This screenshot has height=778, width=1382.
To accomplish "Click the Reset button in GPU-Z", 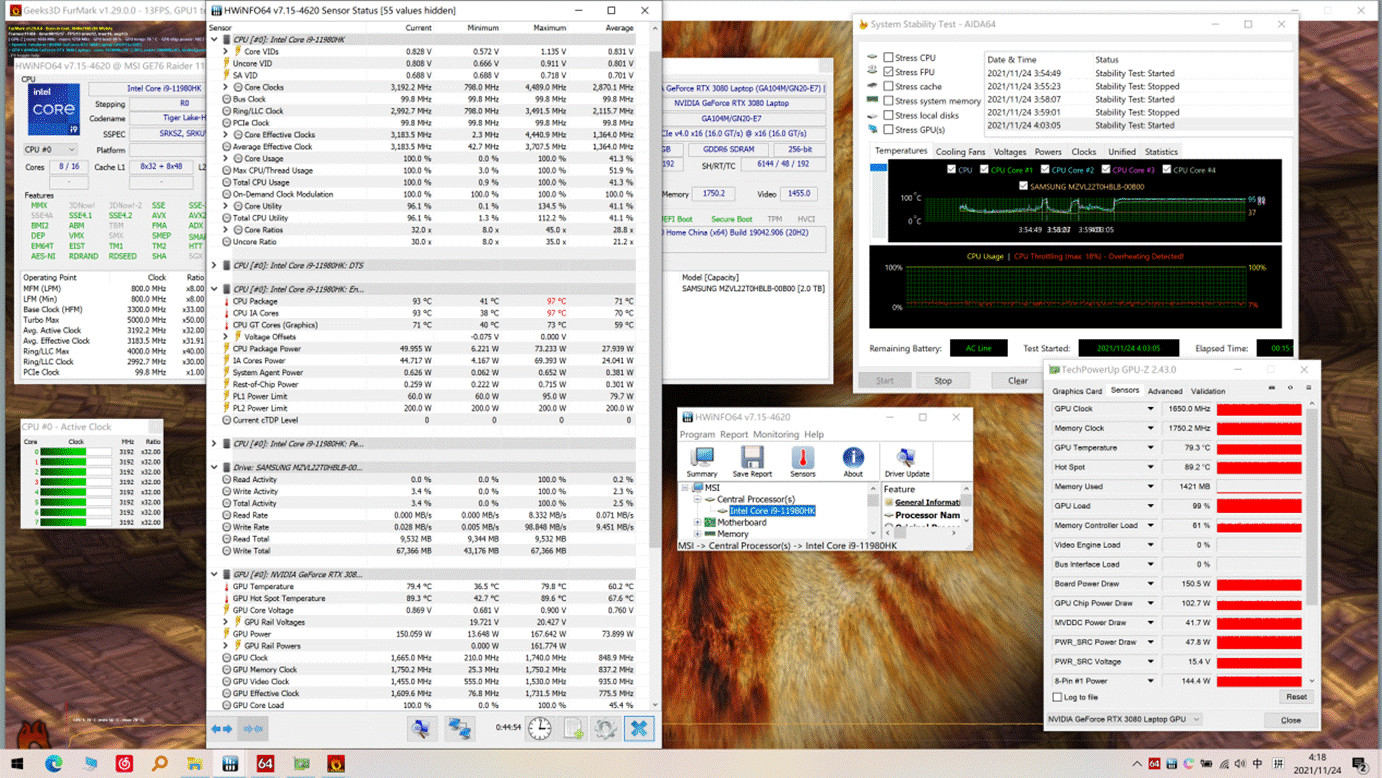I will click(x=1296, y=697).
